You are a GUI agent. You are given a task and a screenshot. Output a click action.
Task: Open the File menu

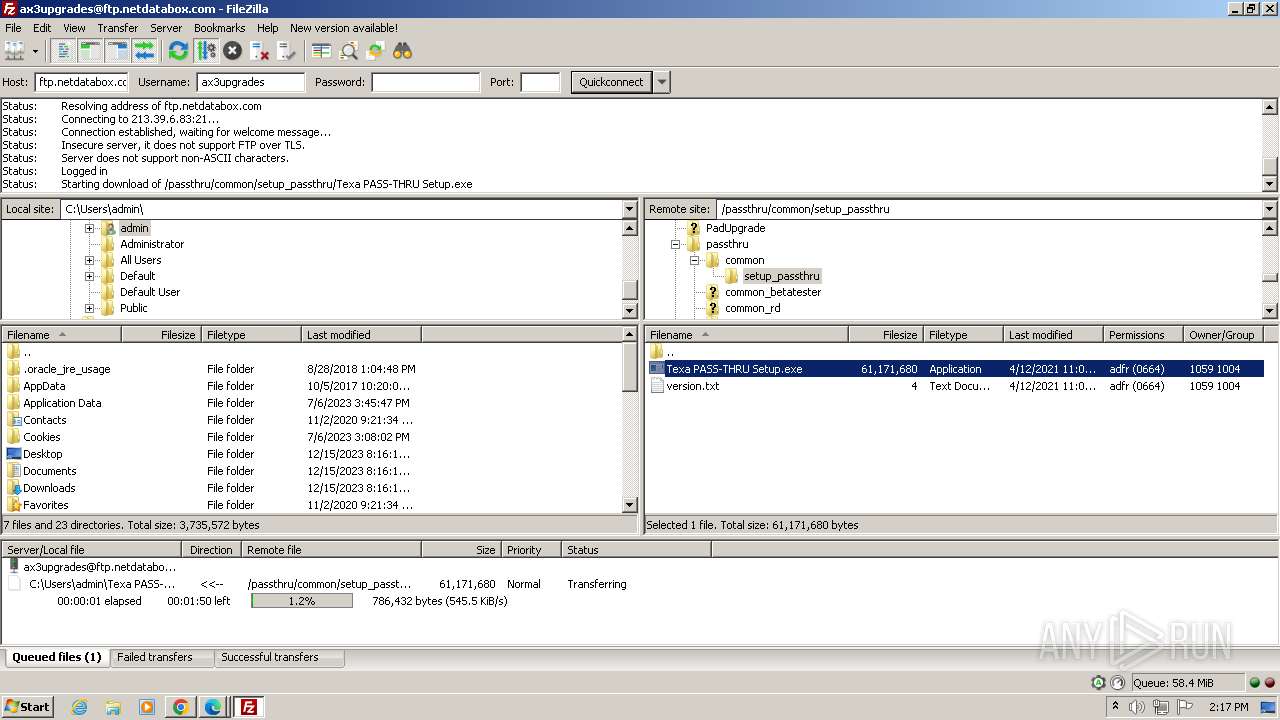13,28
